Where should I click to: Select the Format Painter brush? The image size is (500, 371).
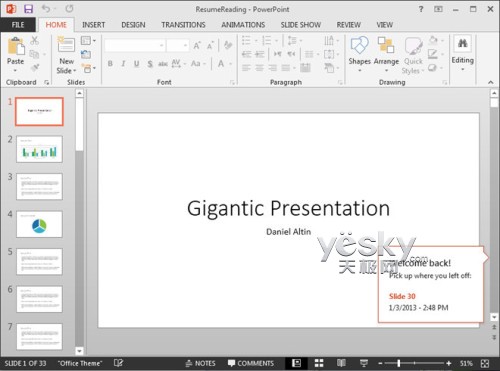[x=34, y=68]
